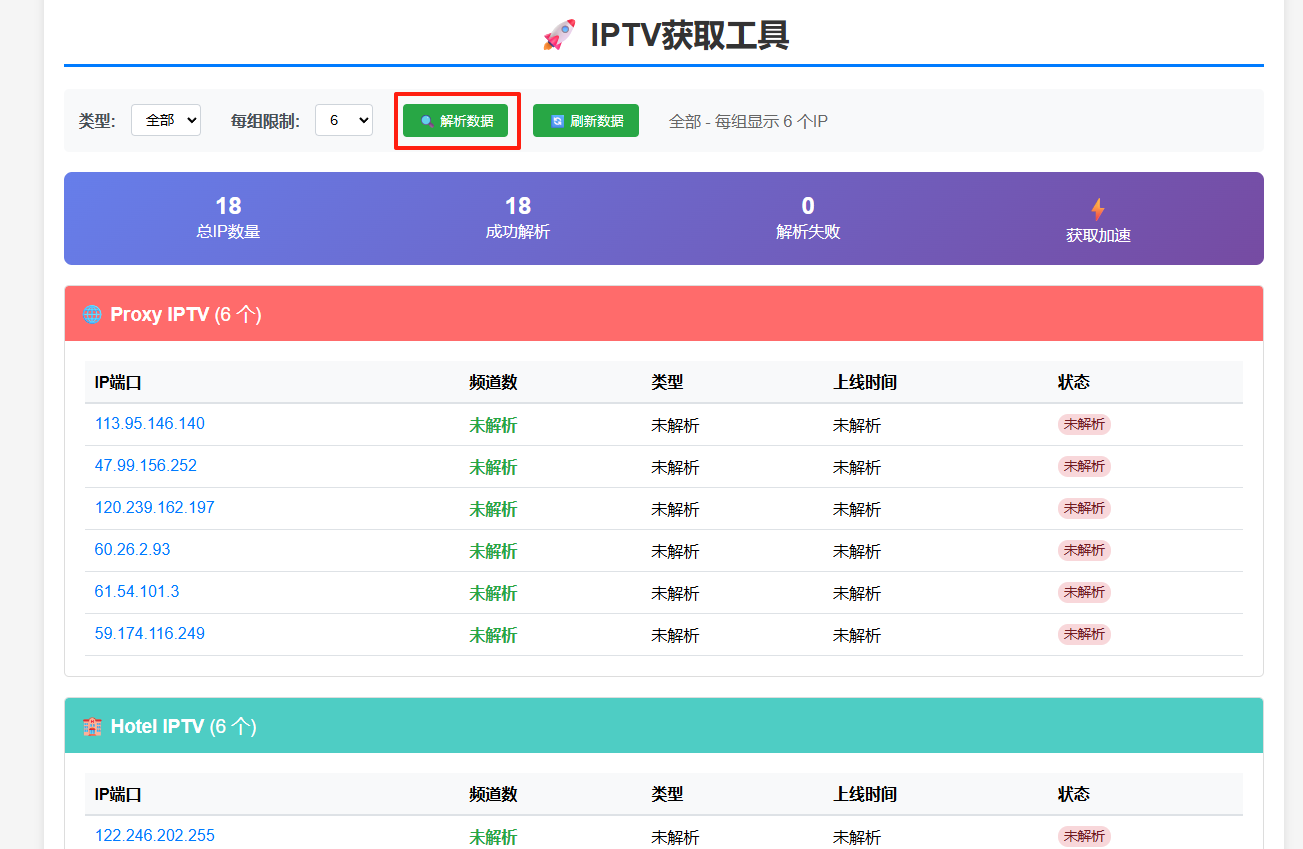The width and height of the screenshot is (1303, 849).
Task: Open IP link 120.239.162.197
Action: [155, 508]
